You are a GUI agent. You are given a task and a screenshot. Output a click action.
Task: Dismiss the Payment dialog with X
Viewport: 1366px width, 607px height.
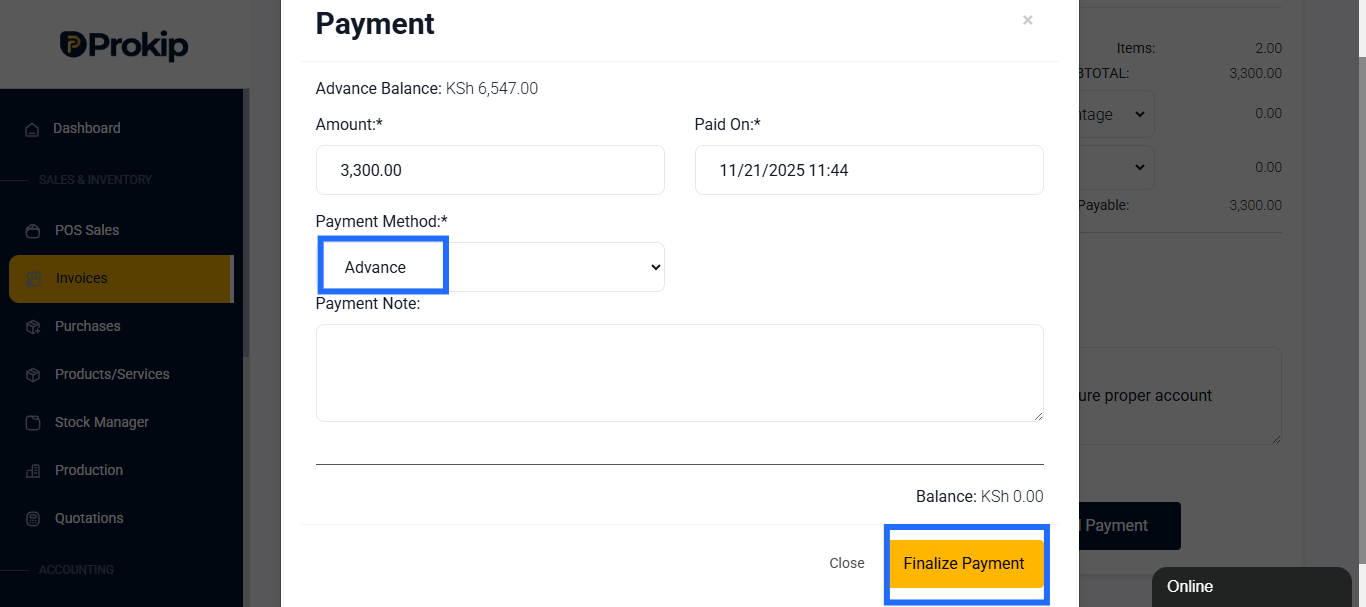point(1027,20)
